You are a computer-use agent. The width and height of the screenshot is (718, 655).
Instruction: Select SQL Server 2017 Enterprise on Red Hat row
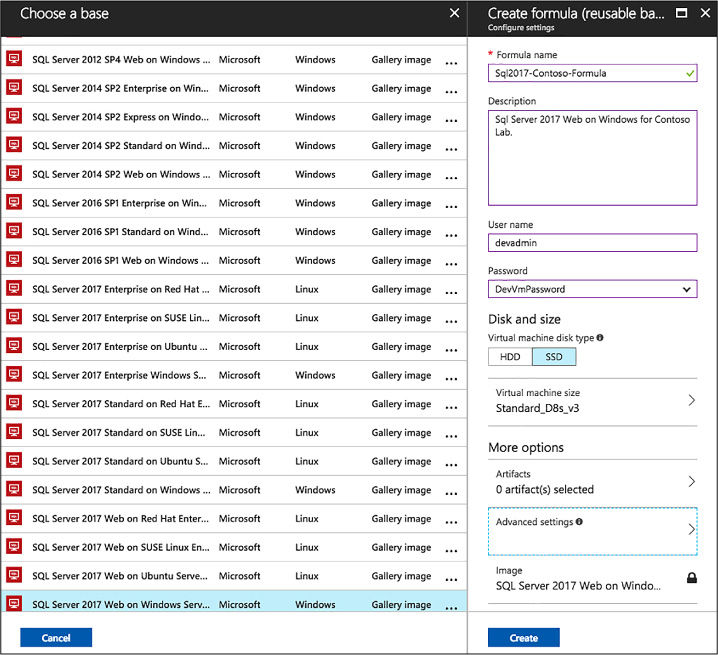click(234, 289)
